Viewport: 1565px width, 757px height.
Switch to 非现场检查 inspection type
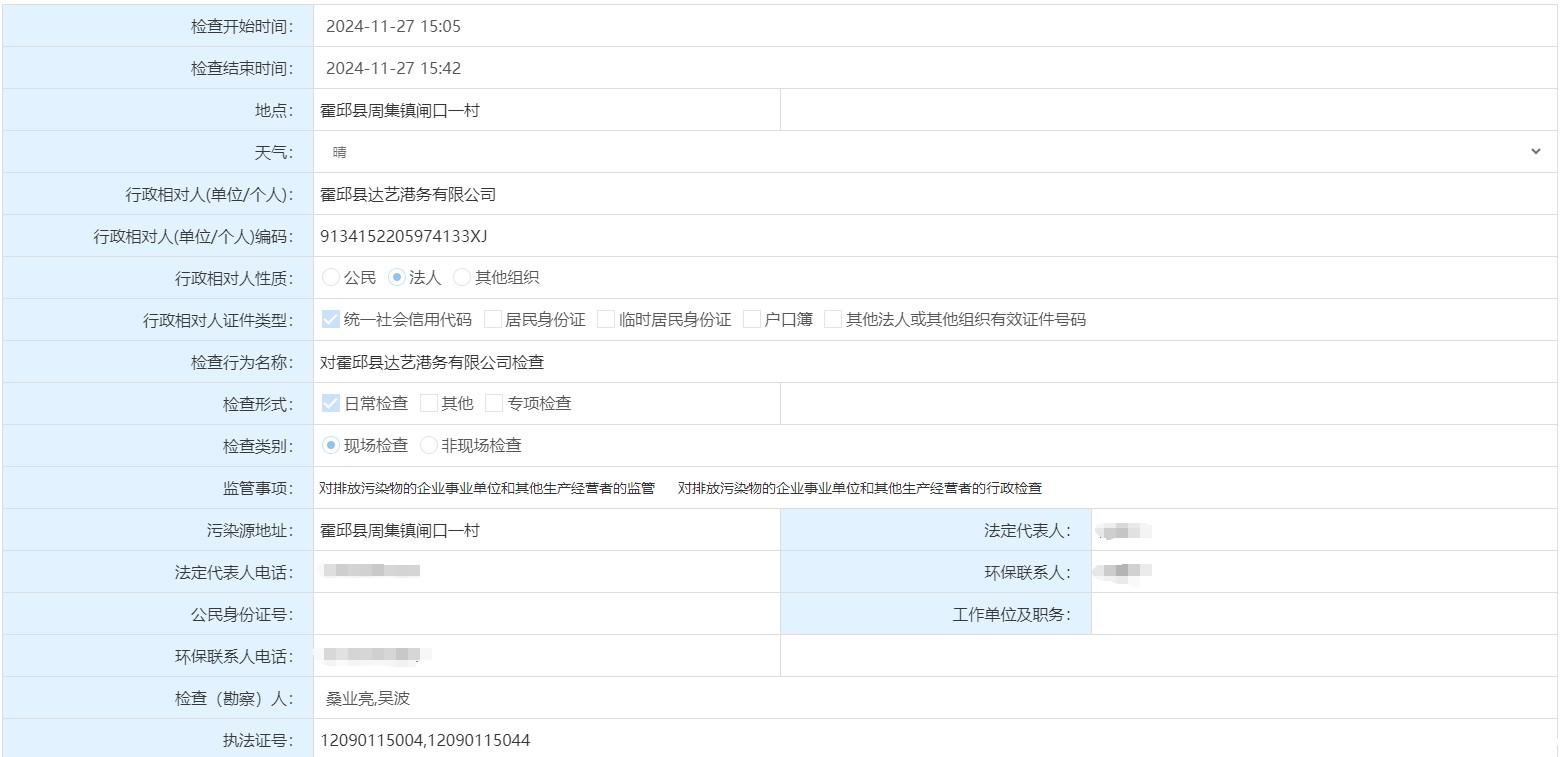429,446
